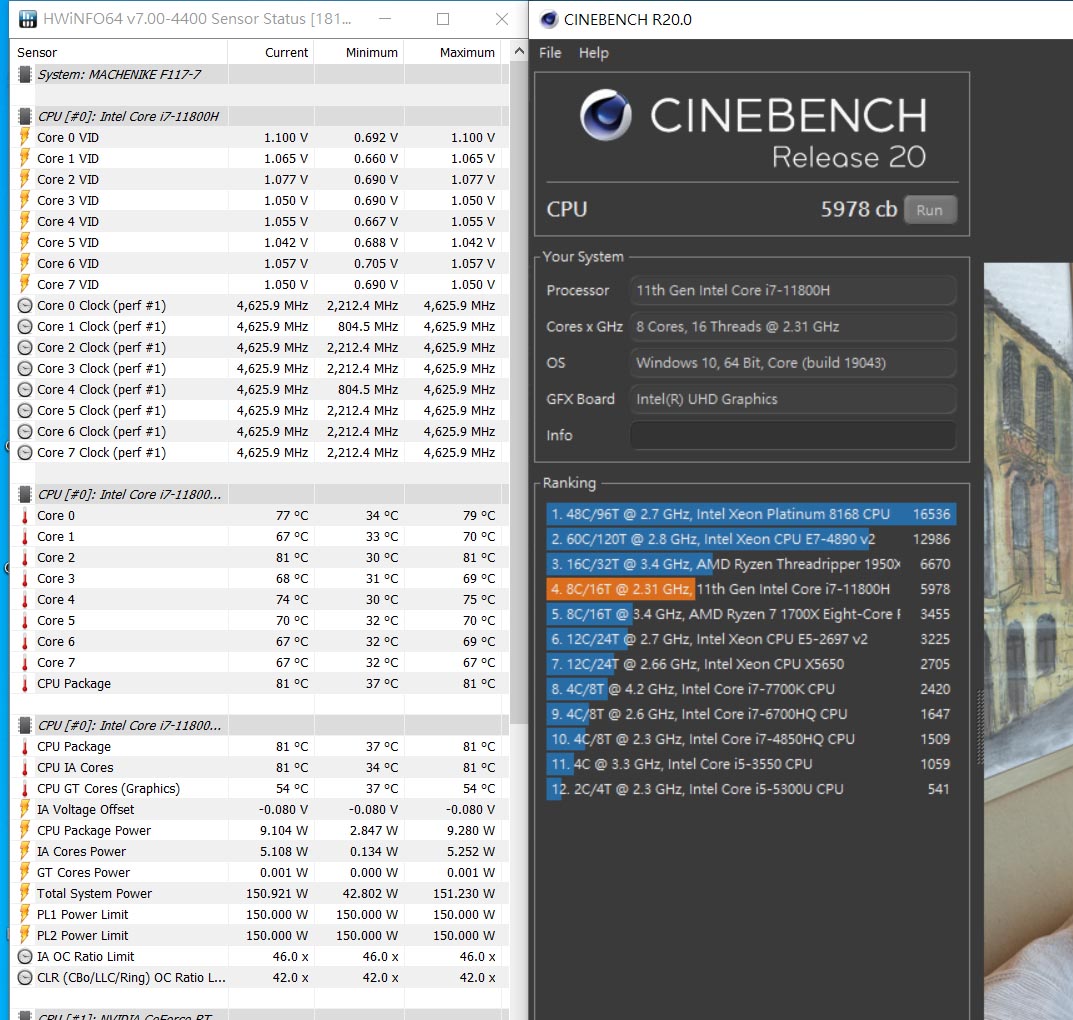1073x1020 pixels.
Task: Click the 5978 cb CPU score value
Action: point(858,209)
